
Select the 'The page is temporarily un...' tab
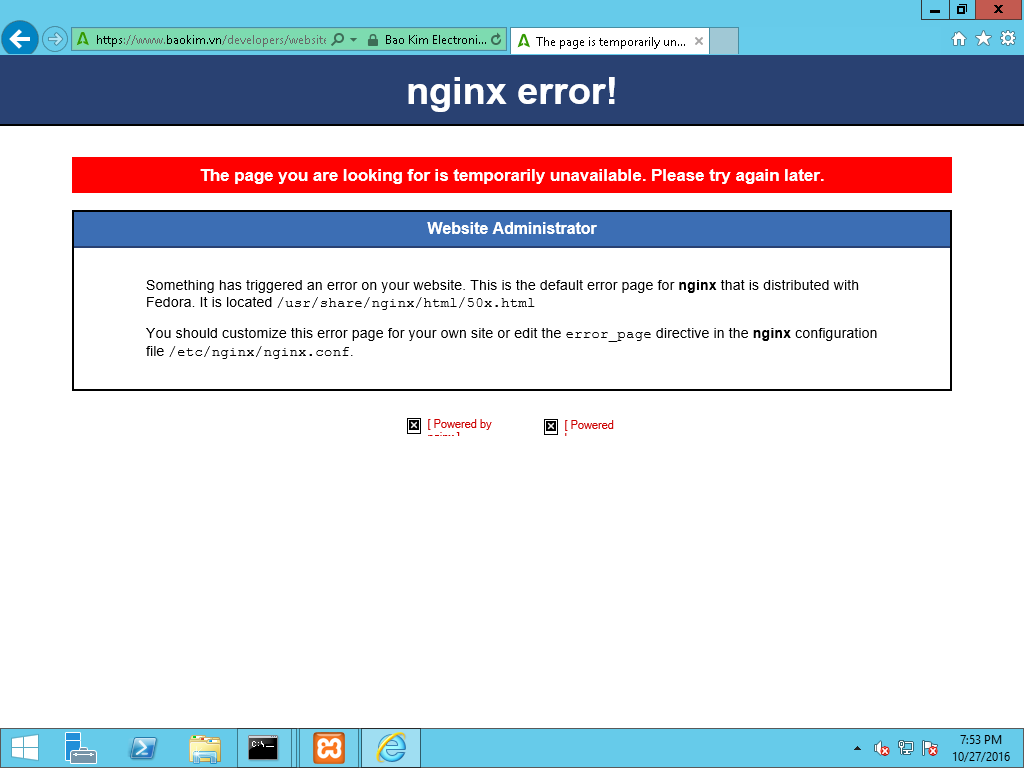pos(610,41)
